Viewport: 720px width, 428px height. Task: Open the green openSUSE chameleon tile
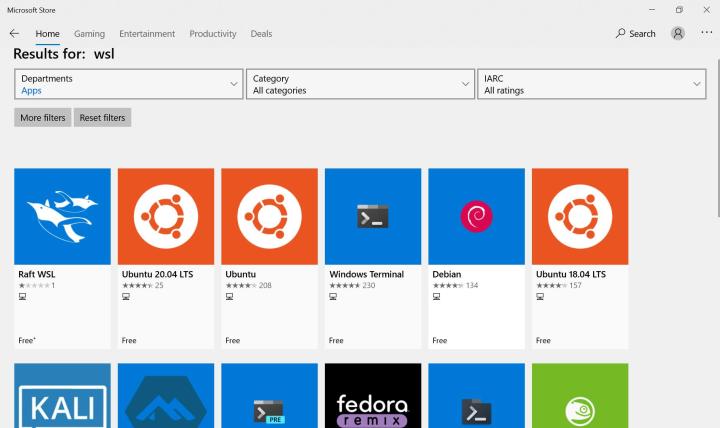[580, 396]
